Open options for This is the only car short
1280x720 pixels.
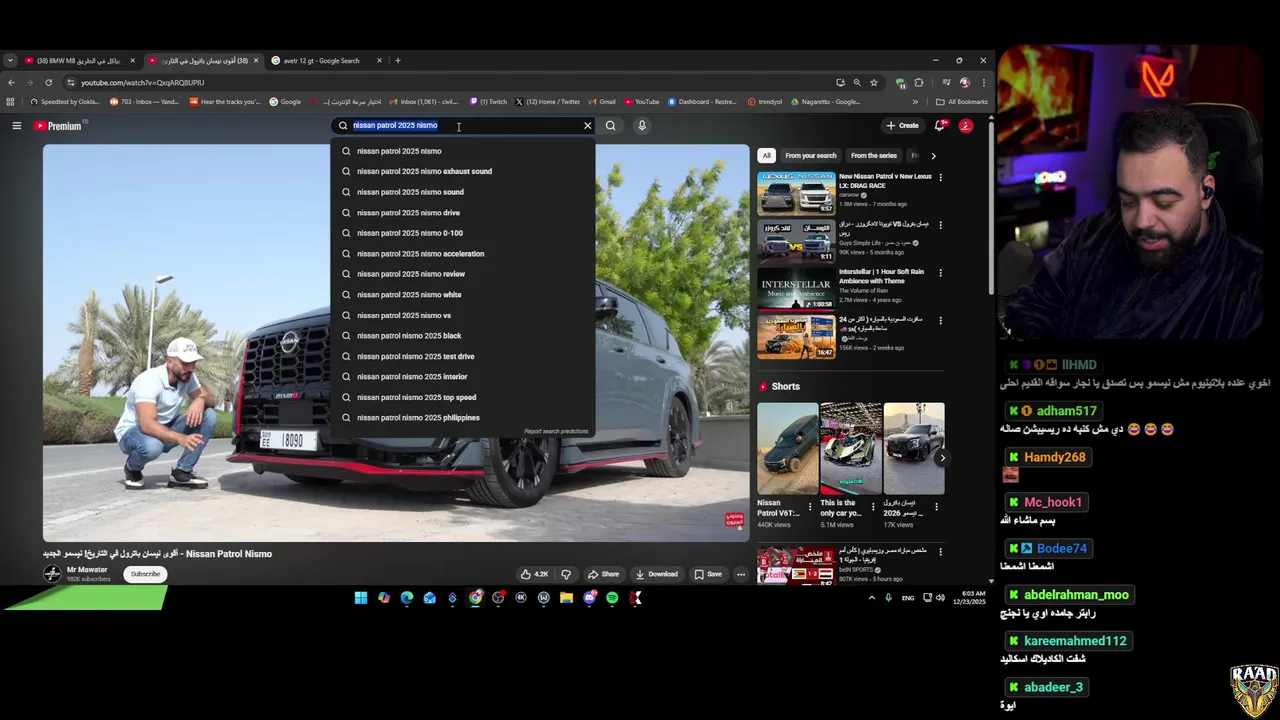[873, 507]
